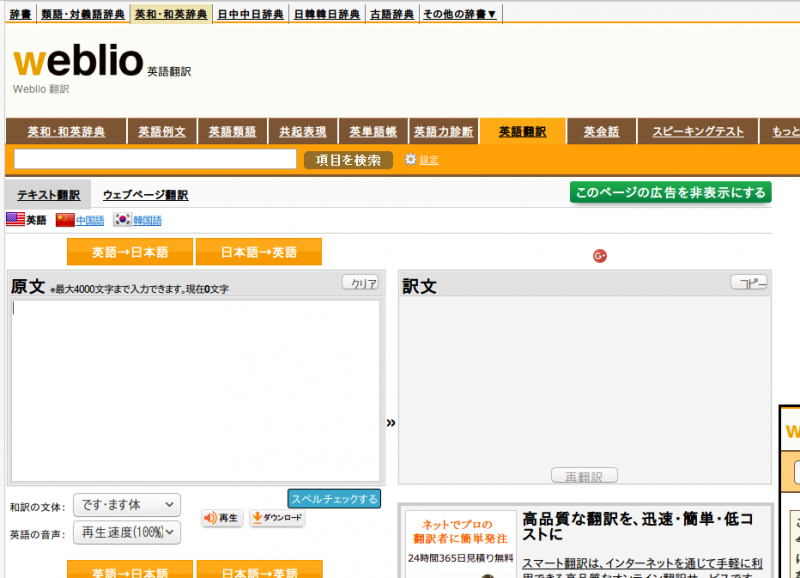Open 日中中日辞典 top tab
800x578 pixels.
pyautogui.click(x=250, y=14)
